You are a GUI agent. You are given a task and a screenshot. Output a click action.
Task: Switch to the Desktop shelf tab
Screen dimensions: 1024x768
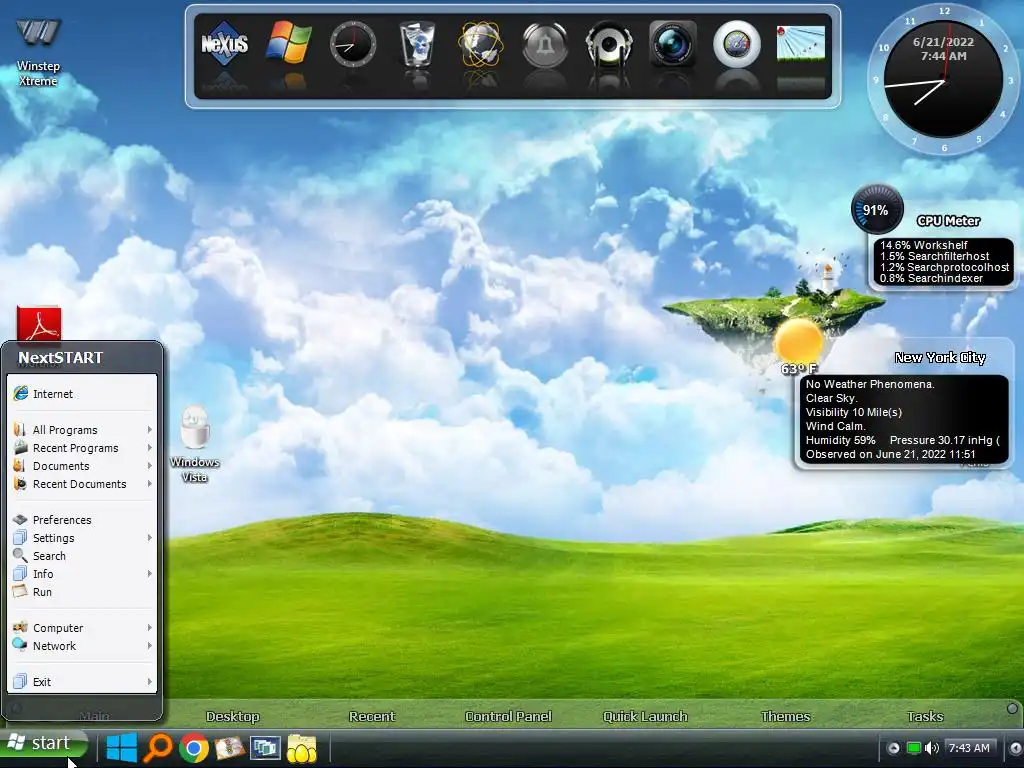(232, 716)
